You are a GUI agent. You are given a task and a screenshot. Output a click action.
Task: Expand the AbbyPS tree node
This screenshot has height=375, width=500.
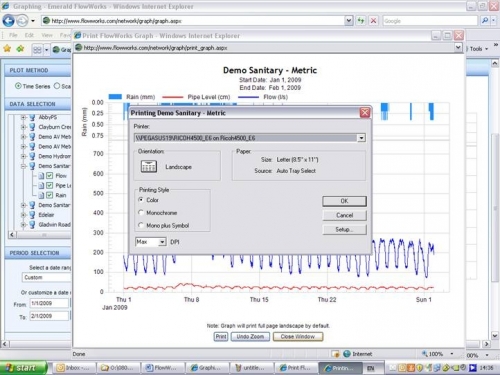pos(23,117)
